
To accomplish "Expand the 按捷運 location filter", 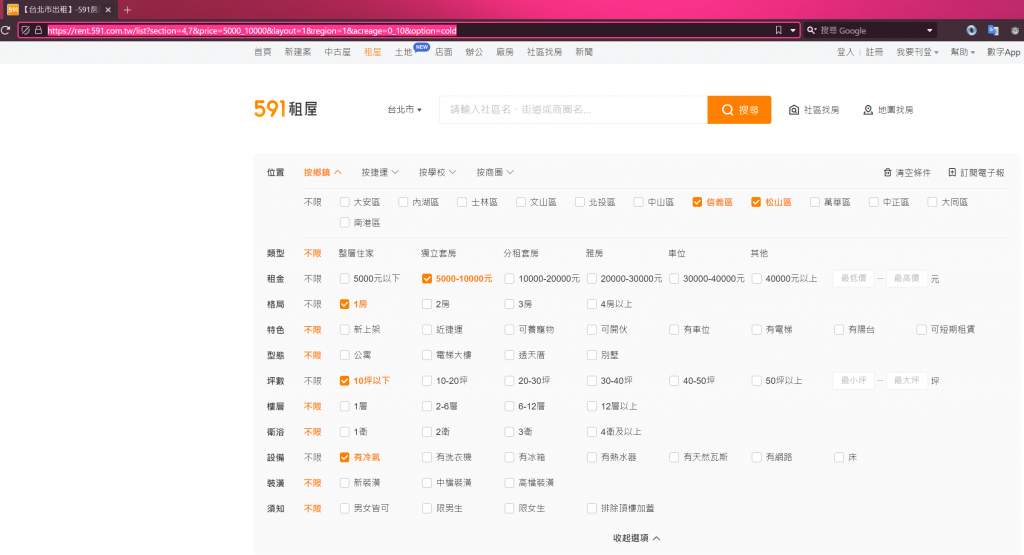I will pyautogui.click(x=380, y=172).
